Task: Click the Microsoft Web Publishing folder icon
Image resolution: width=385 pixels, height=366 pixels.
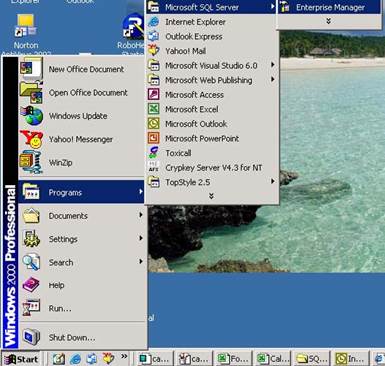Action: click(x=154, y=80)
